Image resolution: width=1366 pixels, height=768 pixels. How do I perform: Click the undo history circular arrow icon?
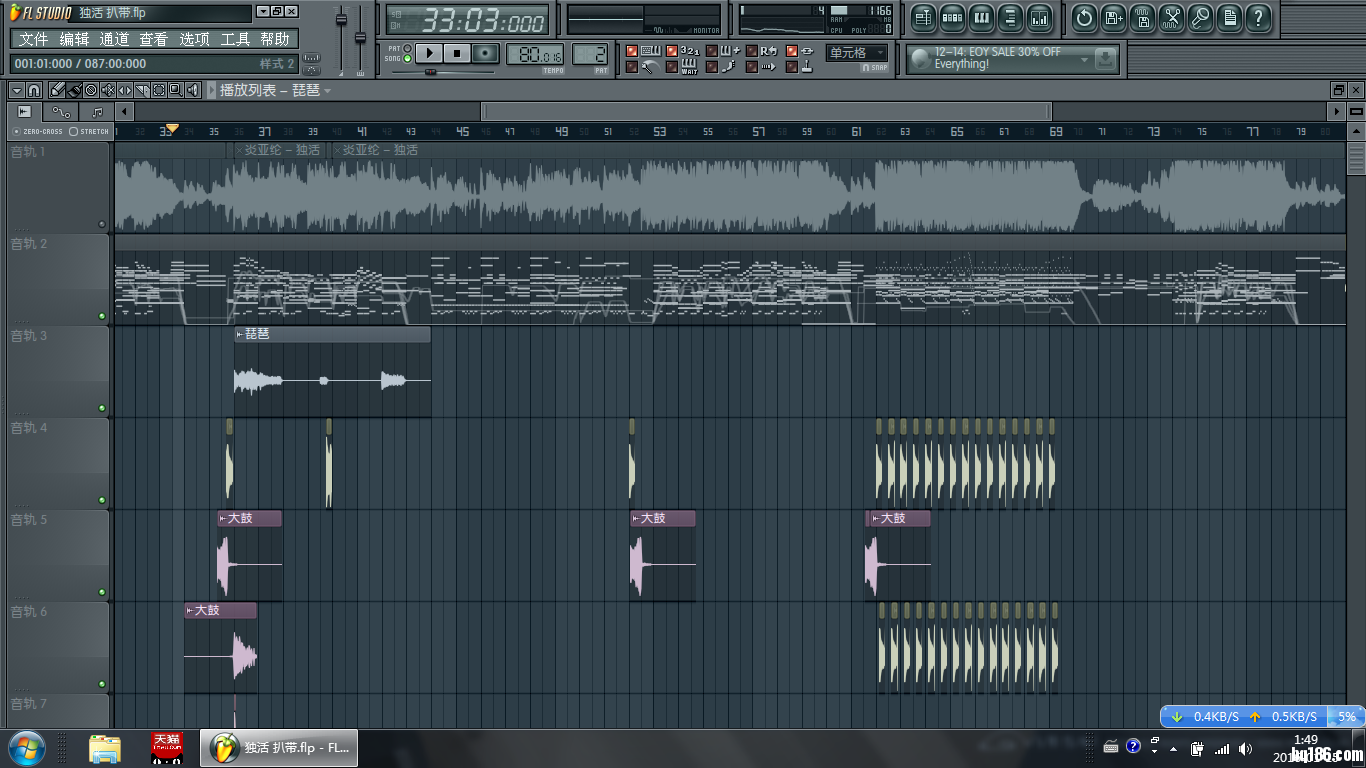coord(1084,18)
